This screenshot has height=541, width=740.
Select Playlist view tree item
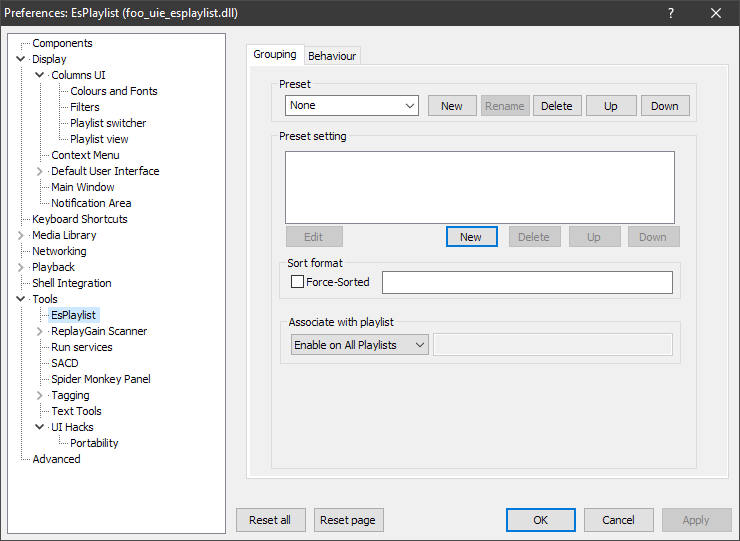click(x=99, y=139)
